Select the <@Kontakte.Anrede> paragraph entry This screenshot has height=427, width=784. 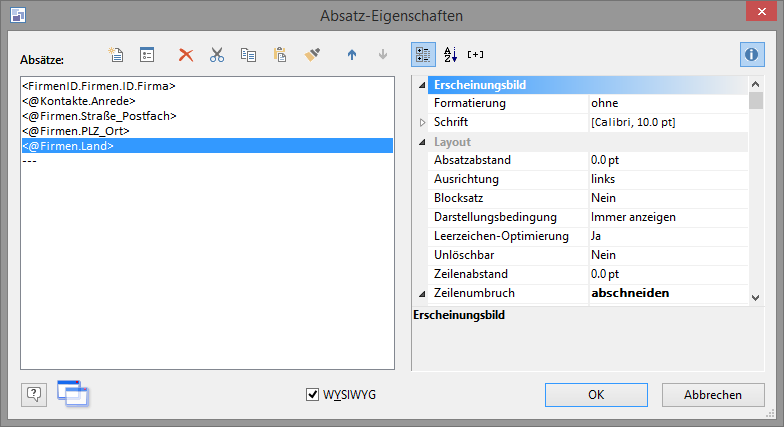click(x=78, y=101)
